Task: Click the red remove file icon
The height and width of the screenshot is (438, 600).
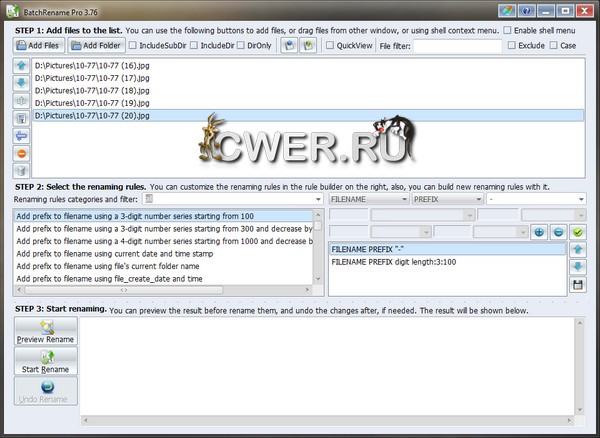Action: [22, 153]
